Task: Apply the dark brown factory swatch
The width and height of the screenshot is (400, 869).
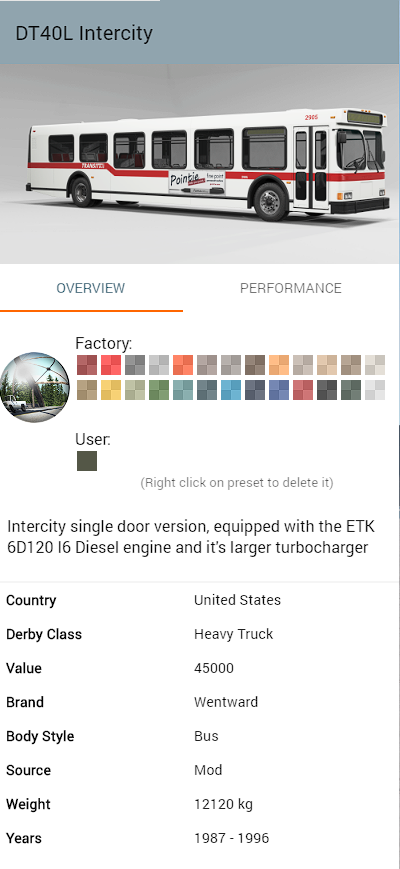Action: pos(255,365)
